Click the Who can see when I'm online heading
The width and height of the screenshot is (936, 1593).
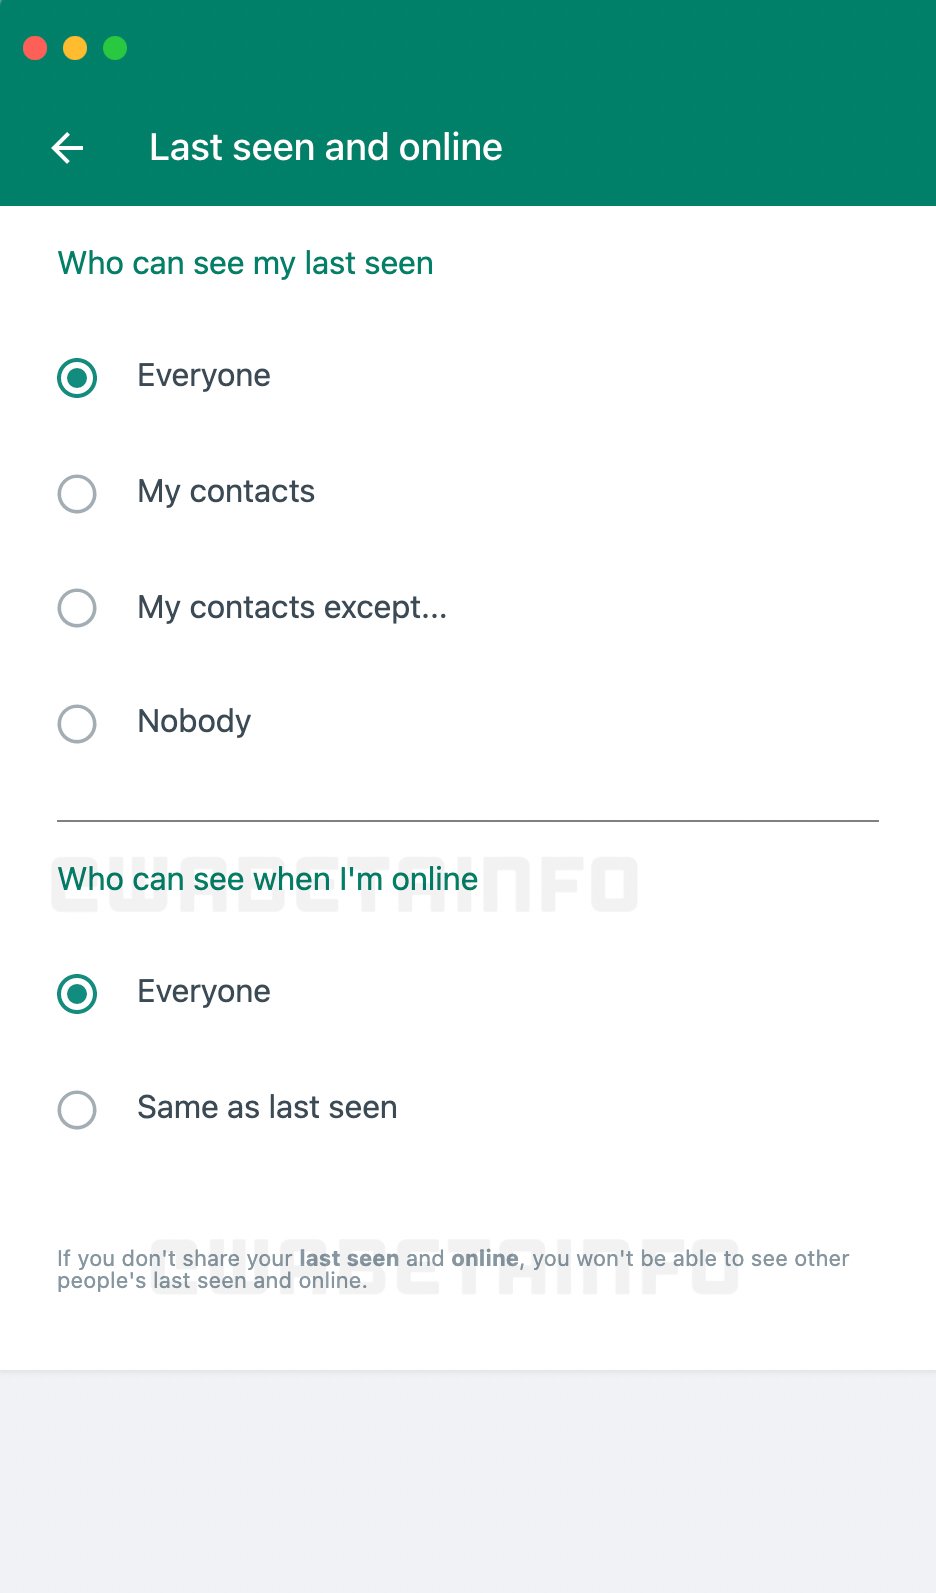pos(268,879)
